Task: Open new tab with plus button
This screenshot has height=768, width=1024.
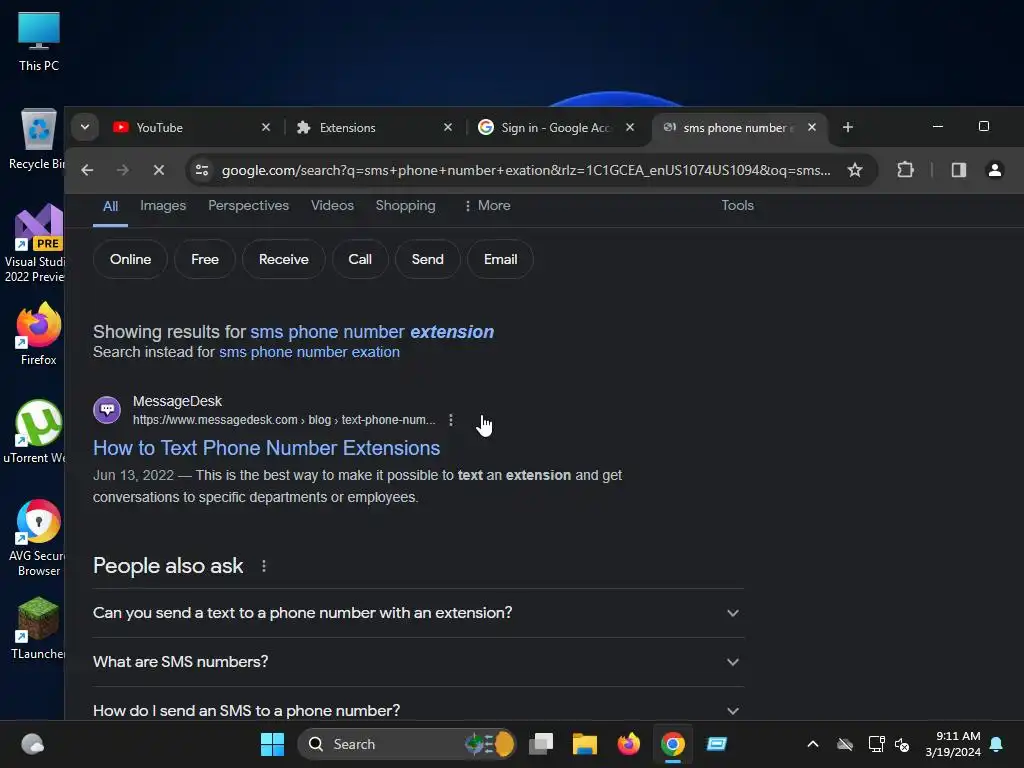Action: [848, 127]
